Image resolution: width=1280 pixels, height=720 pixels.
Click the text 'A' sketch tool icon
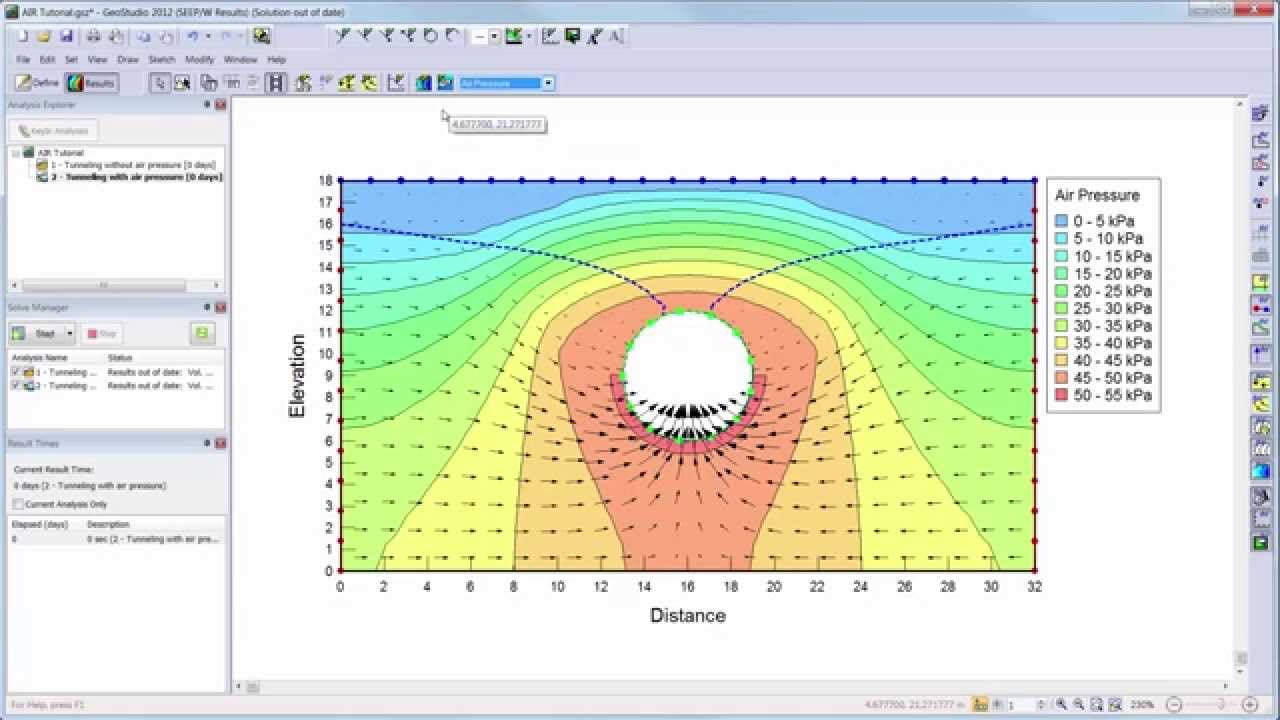click(615, 36)
